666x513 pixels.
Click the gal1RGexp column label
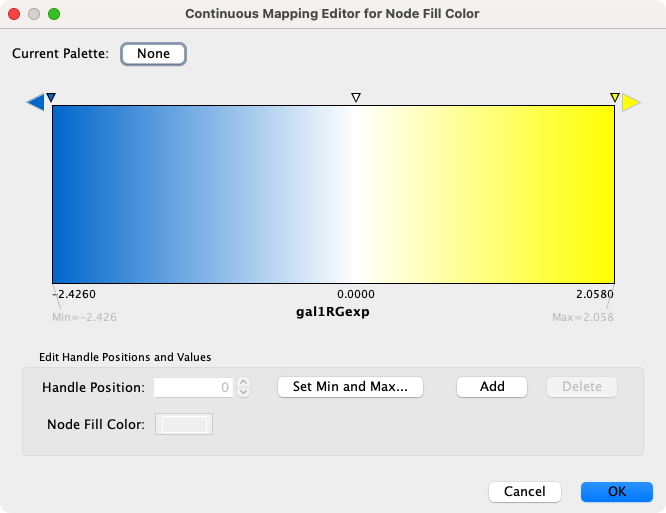[x=333, y=311]
